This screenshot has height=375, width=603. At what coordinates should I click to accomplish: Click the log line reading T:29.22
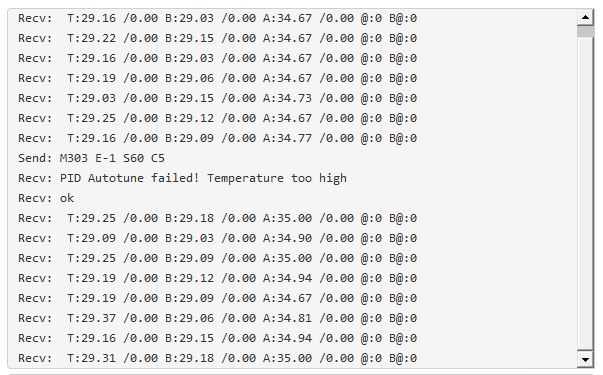coord(217,38)
